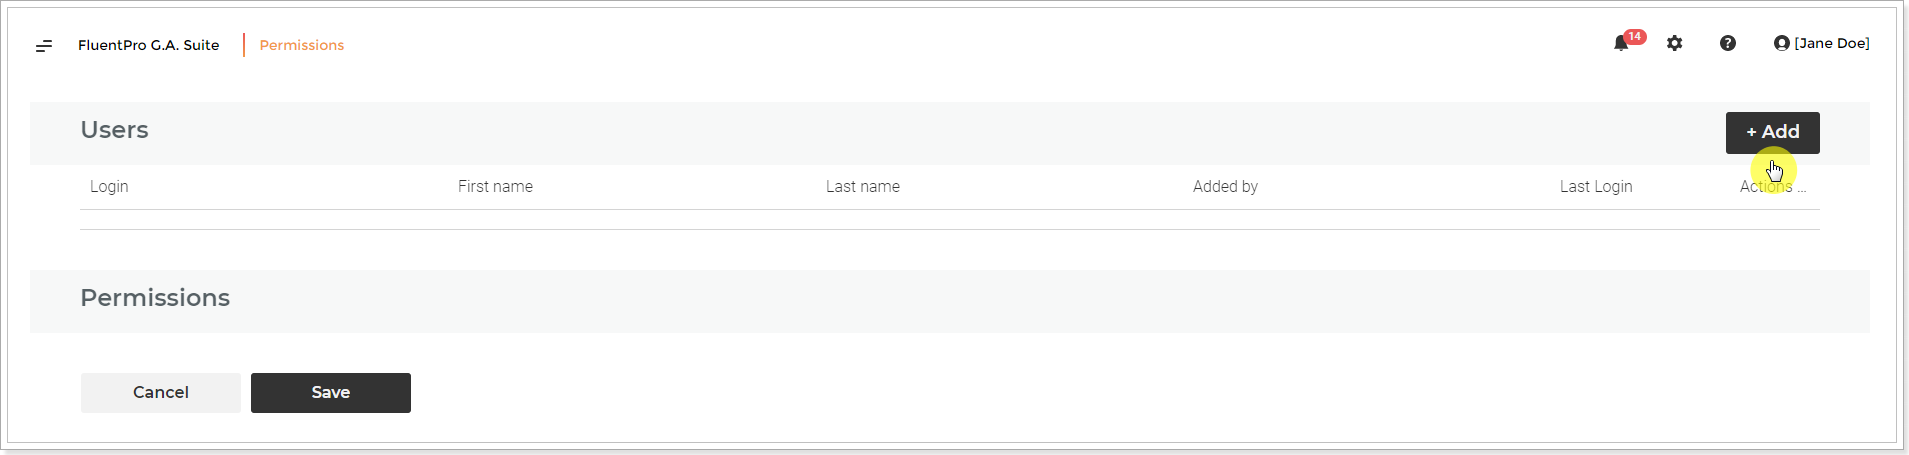This screenshot has height=455, width=1909.
Task: Open notifications via the bell icon
Action: pyautogui.click(x=1621, y=44)
